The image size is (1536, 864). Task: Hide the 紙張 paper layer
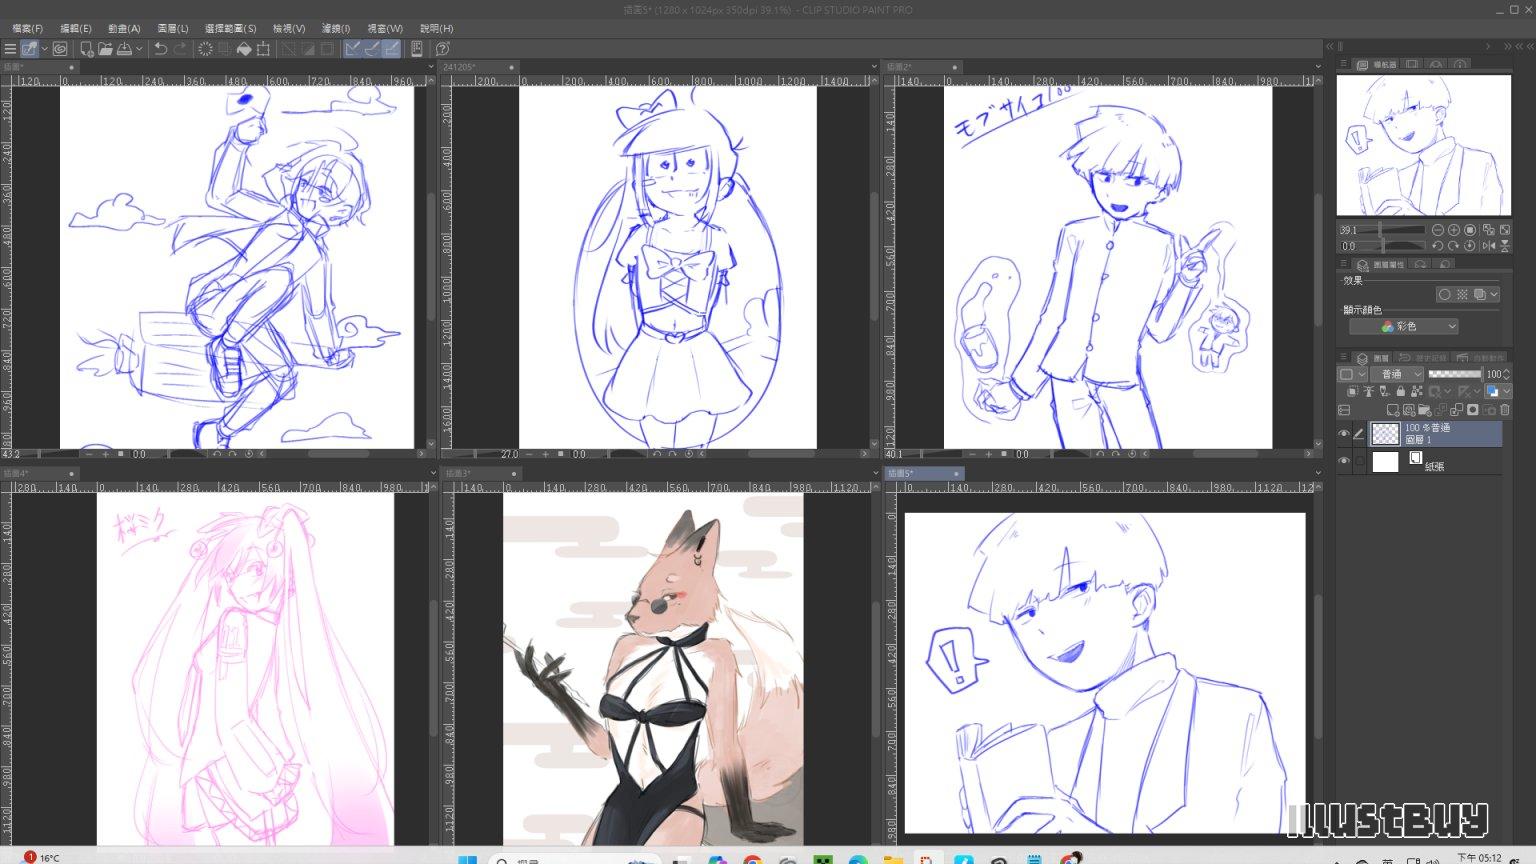click(x=1344, y=461)
